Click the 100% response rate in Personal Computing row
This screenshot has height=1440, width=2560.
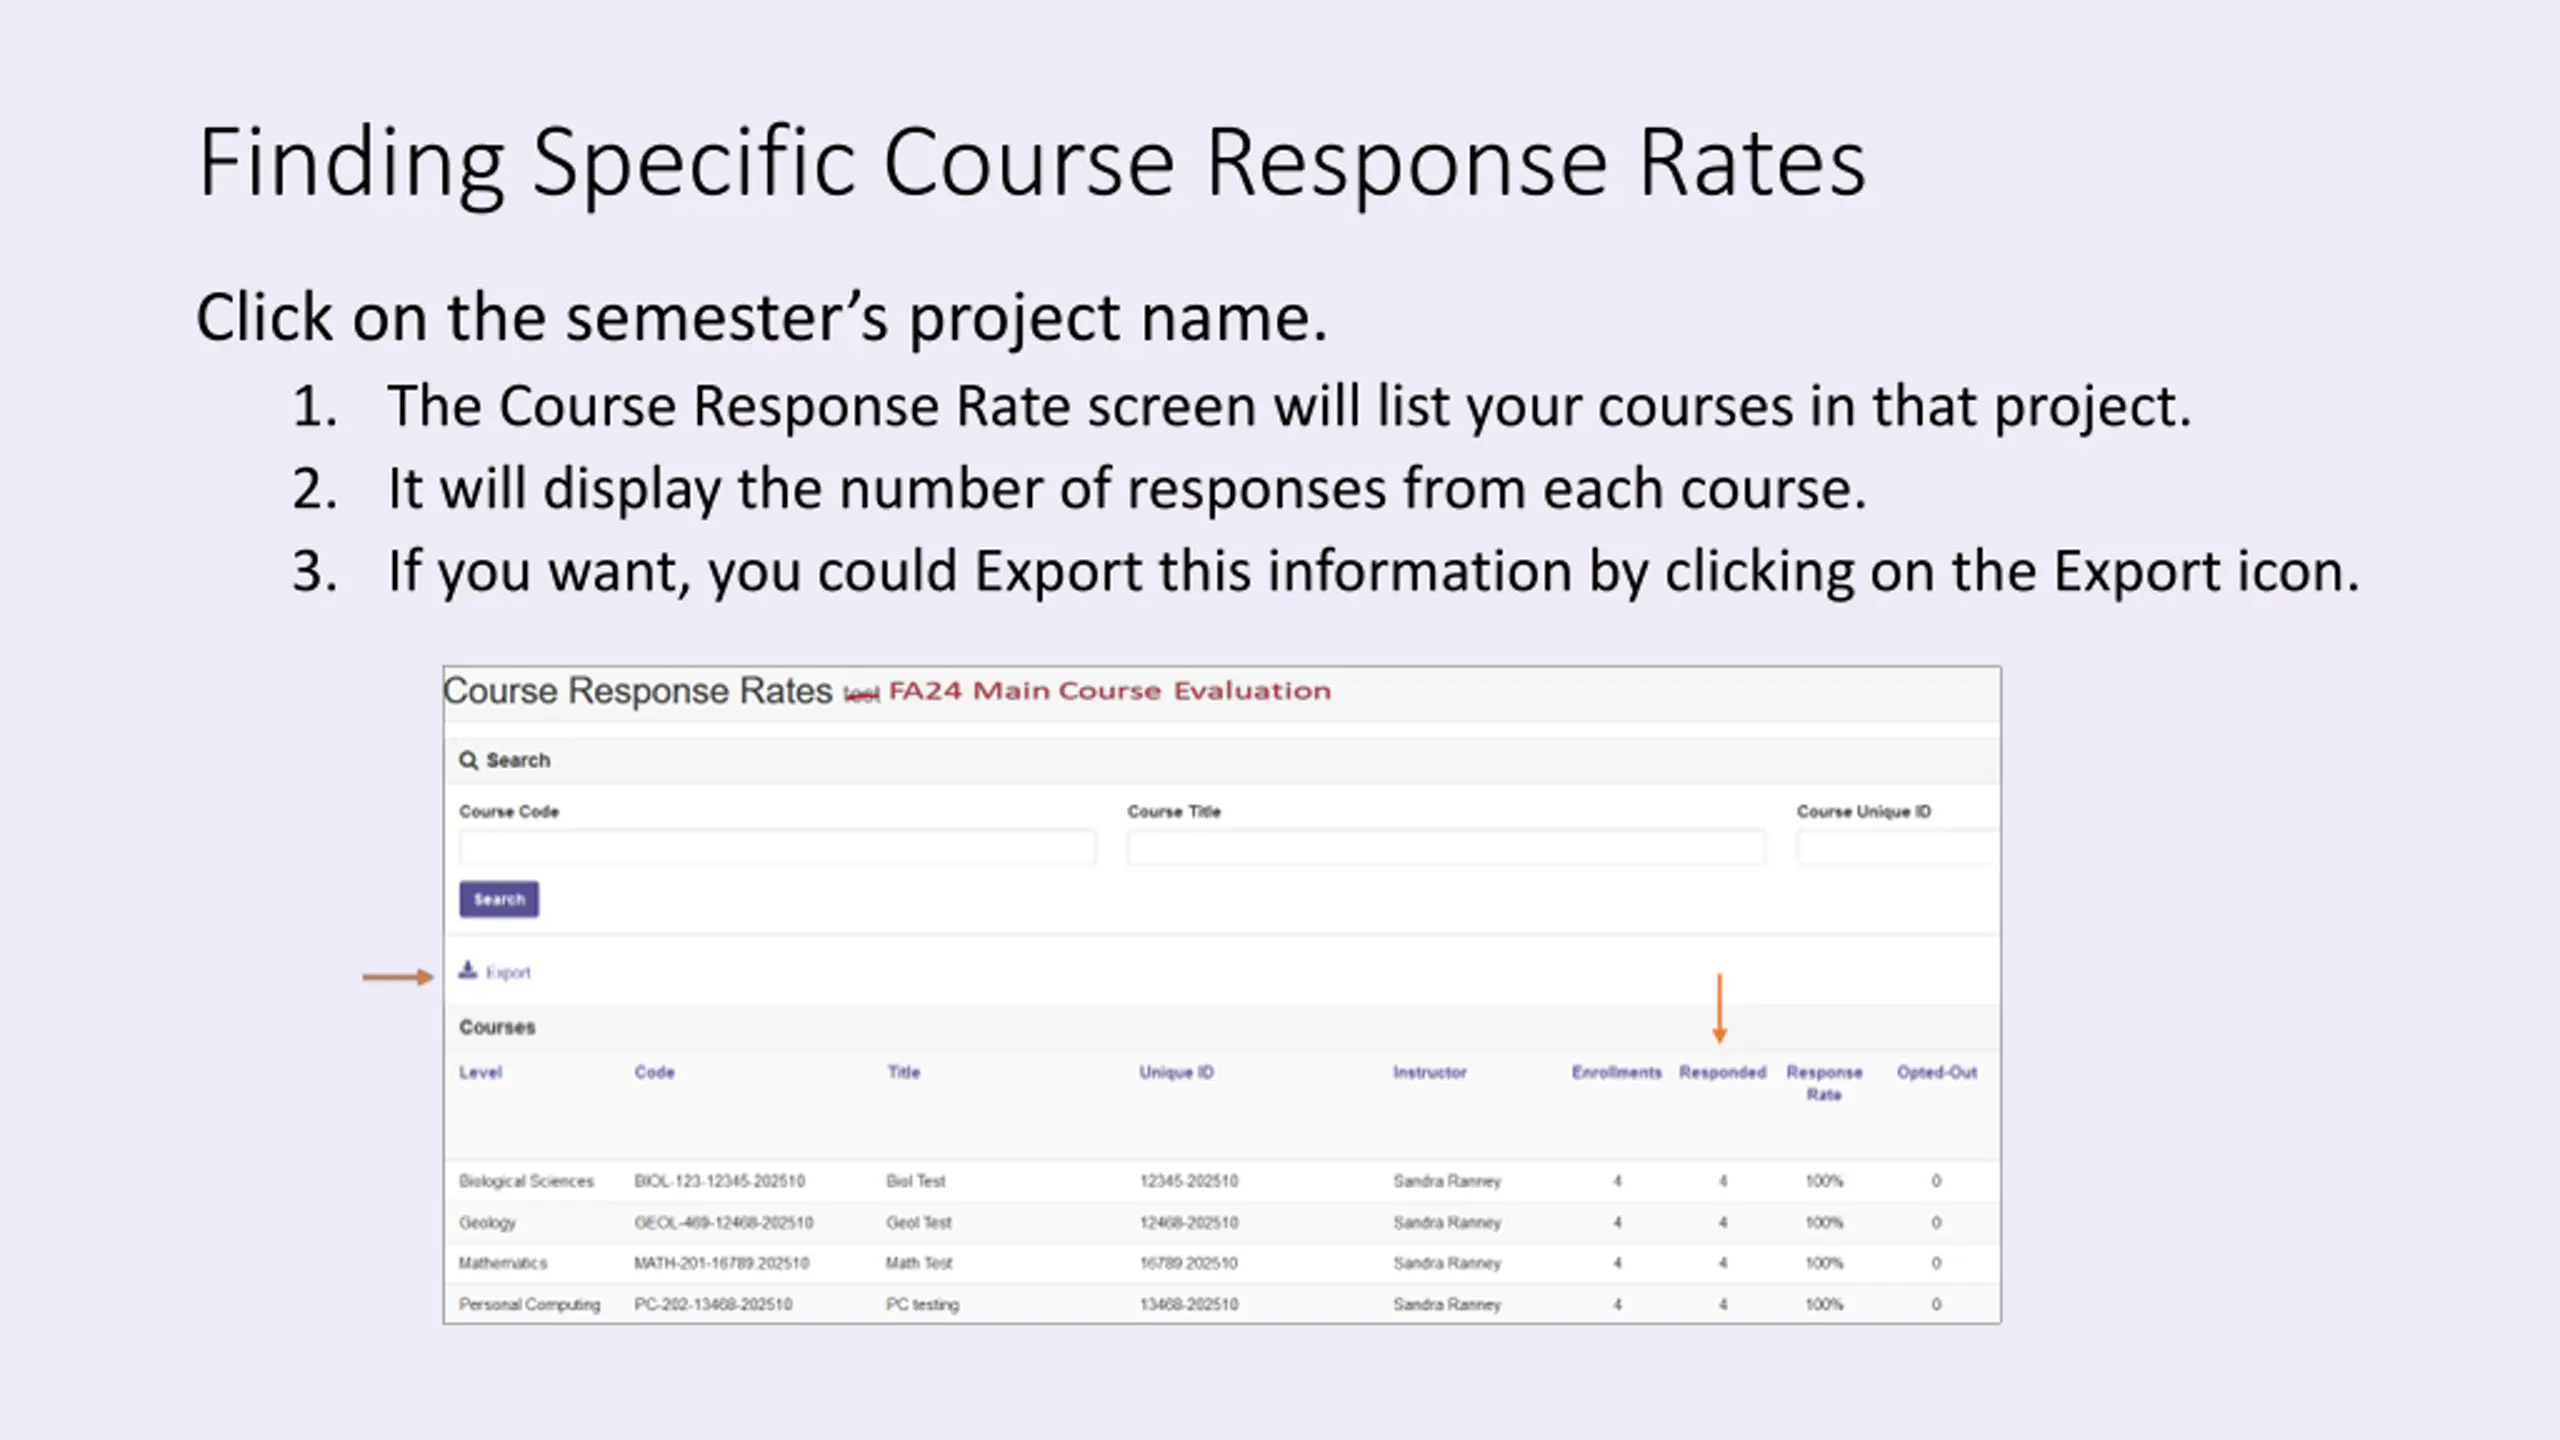pyautogui.click(x=1824, y=1304)
